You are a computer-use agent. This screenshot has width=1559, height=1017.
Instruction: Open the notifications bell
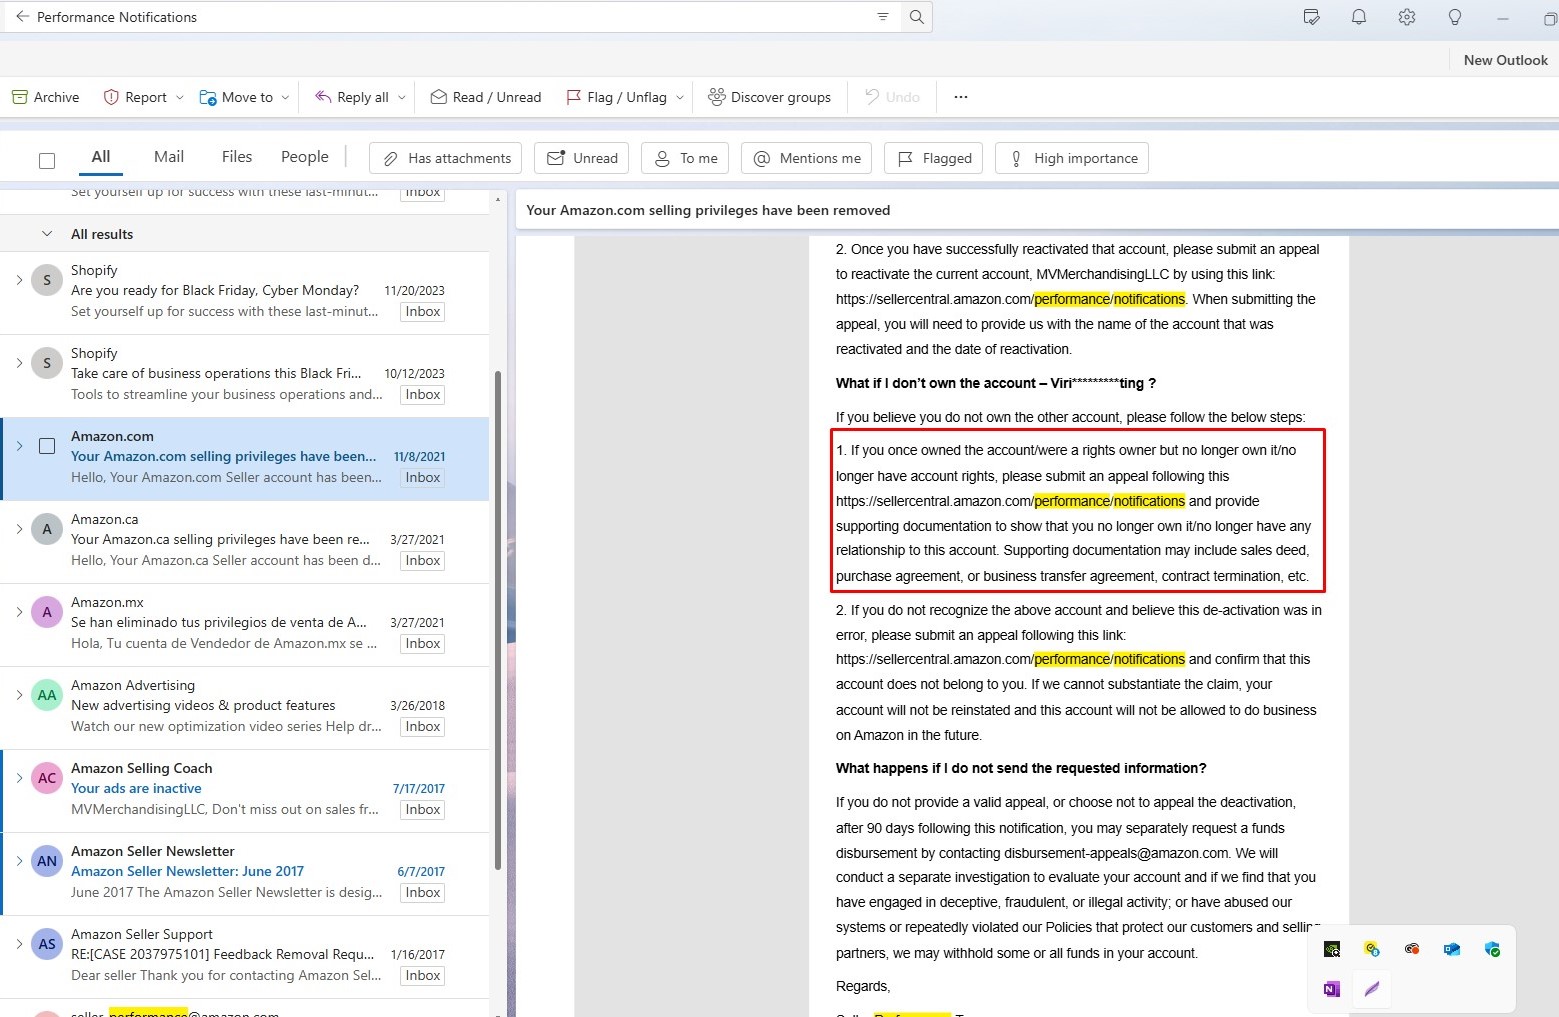[x=1359, y=17]
